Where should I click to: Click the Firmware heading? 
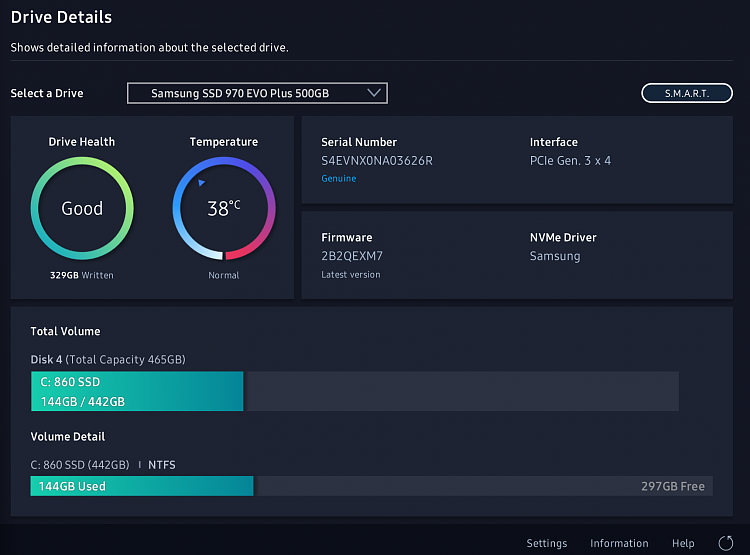click(x=347, y=237)
